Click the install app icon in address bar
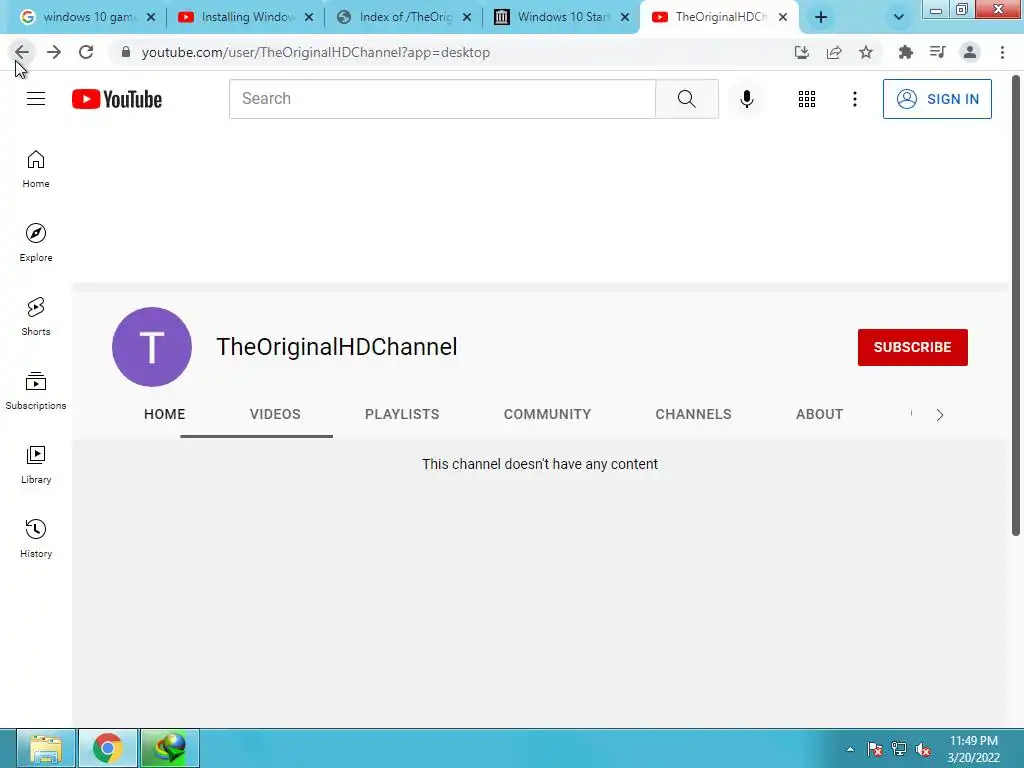1024x768 pixels. (x=802, y=52)
